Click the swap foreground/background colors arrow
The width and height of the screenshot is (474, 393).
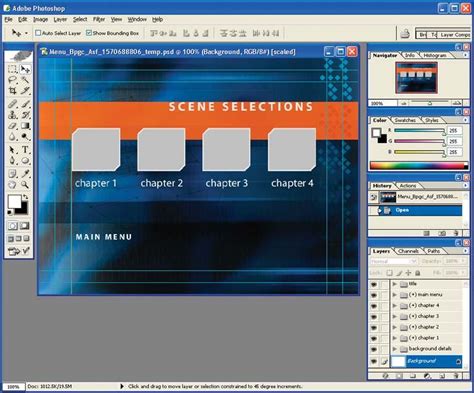coord(26,197)
